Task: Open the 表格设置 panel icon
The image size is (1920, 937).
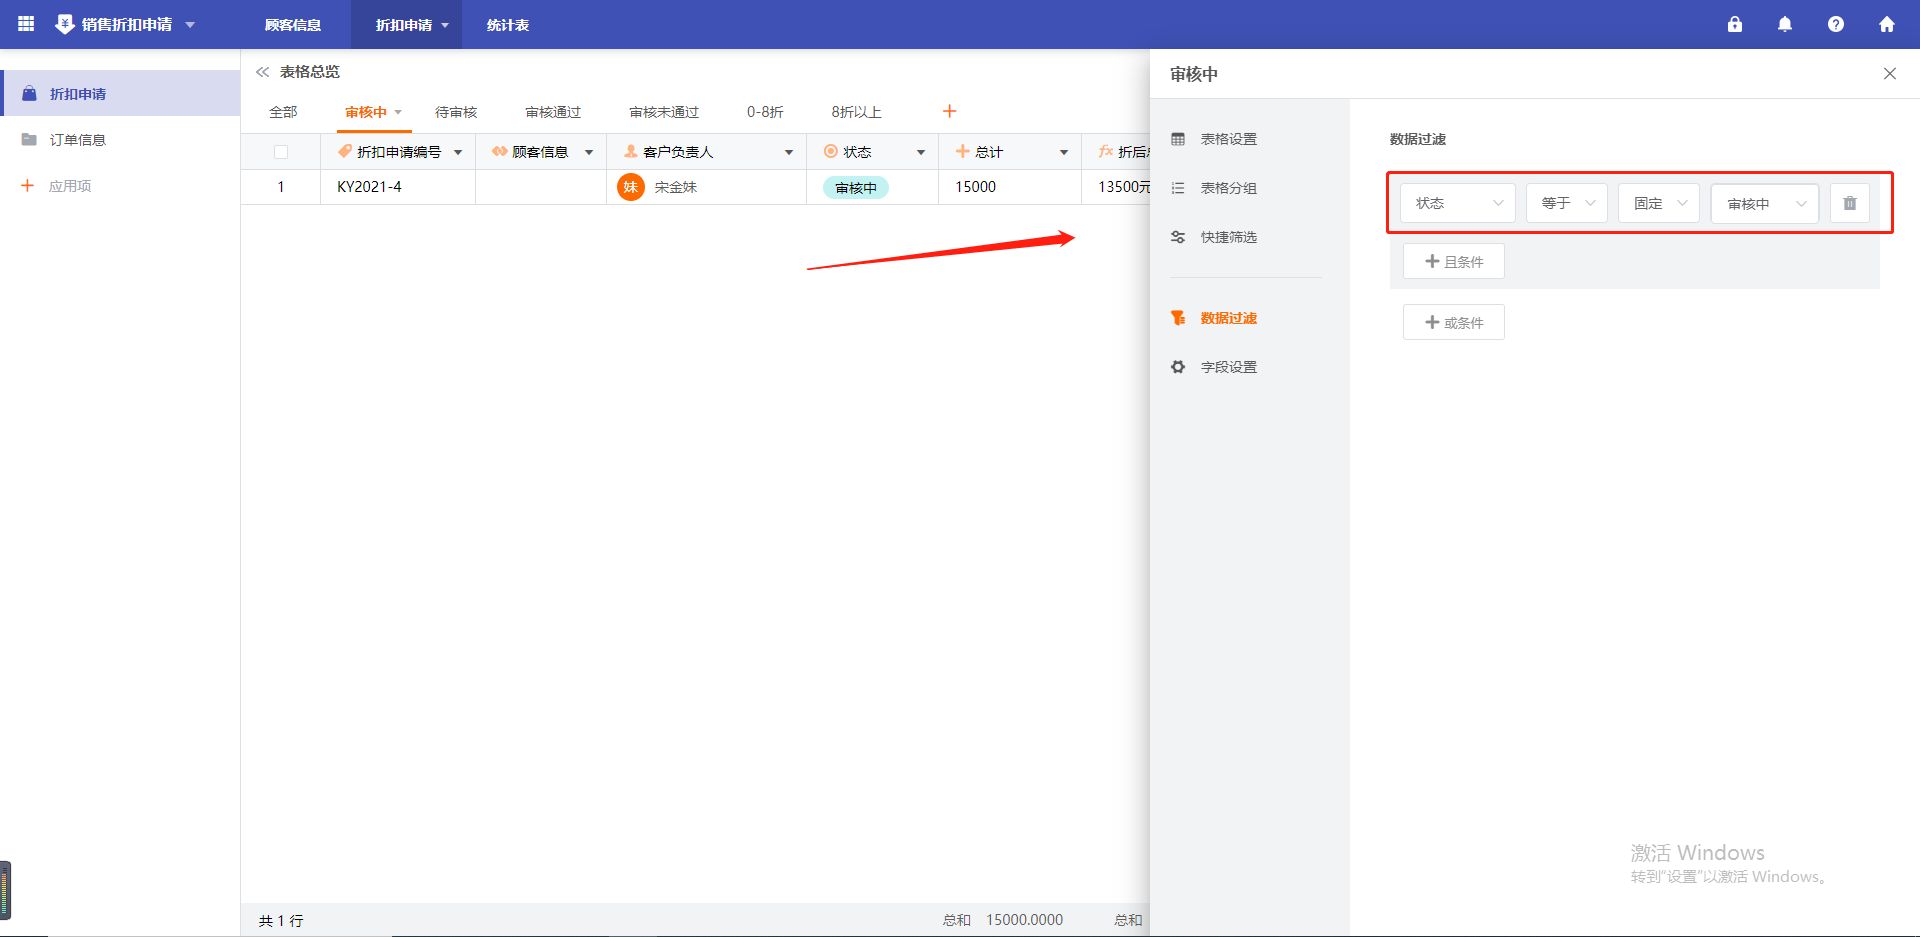Action: tap(1178, 139)
